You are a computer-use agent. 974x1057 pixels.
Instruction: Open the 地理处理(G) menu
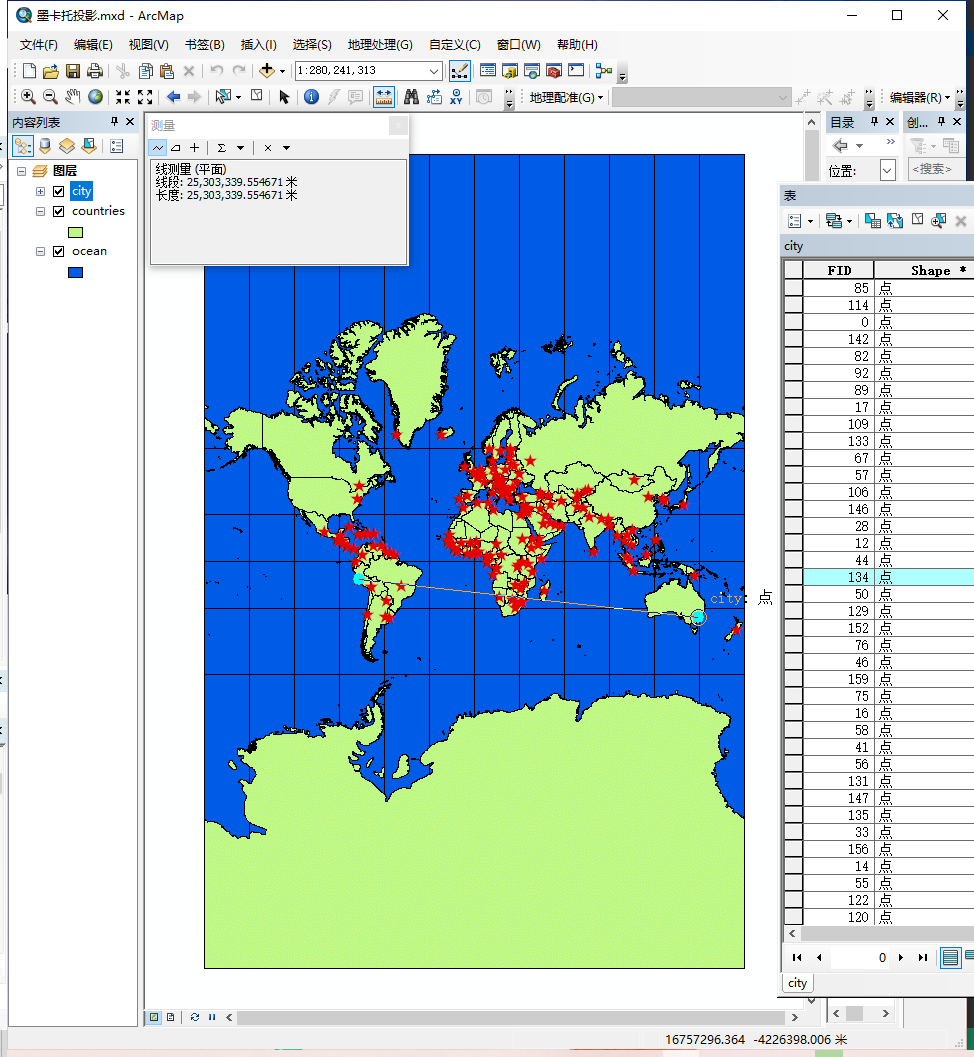[379, 45]
